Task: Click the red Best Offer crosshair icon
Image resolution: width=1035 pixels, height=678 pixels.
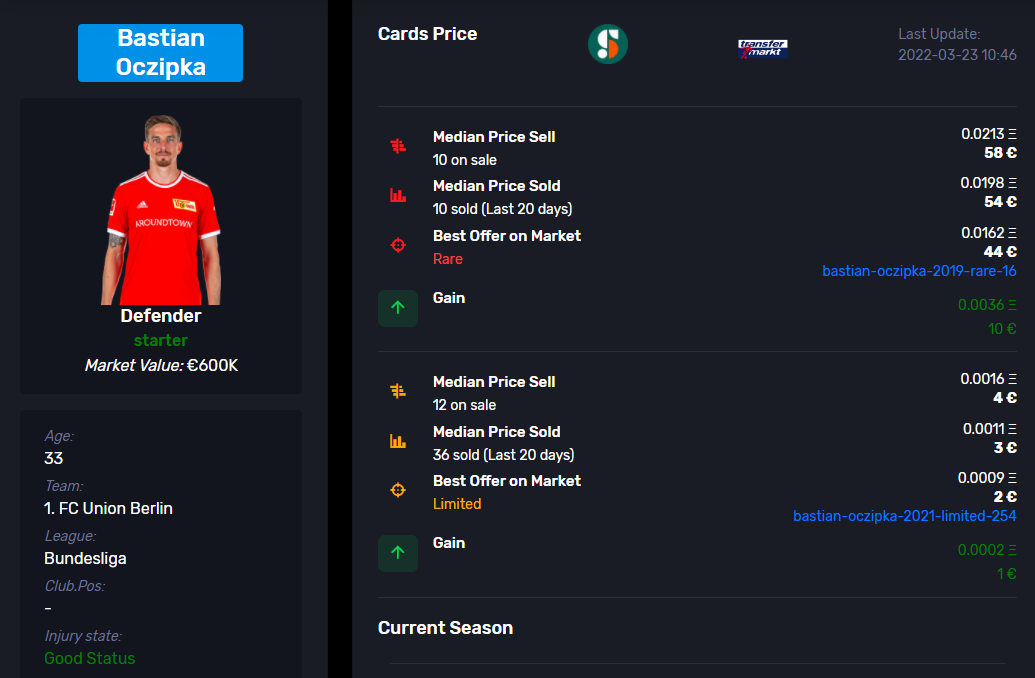Action: (x=398, y=245)
